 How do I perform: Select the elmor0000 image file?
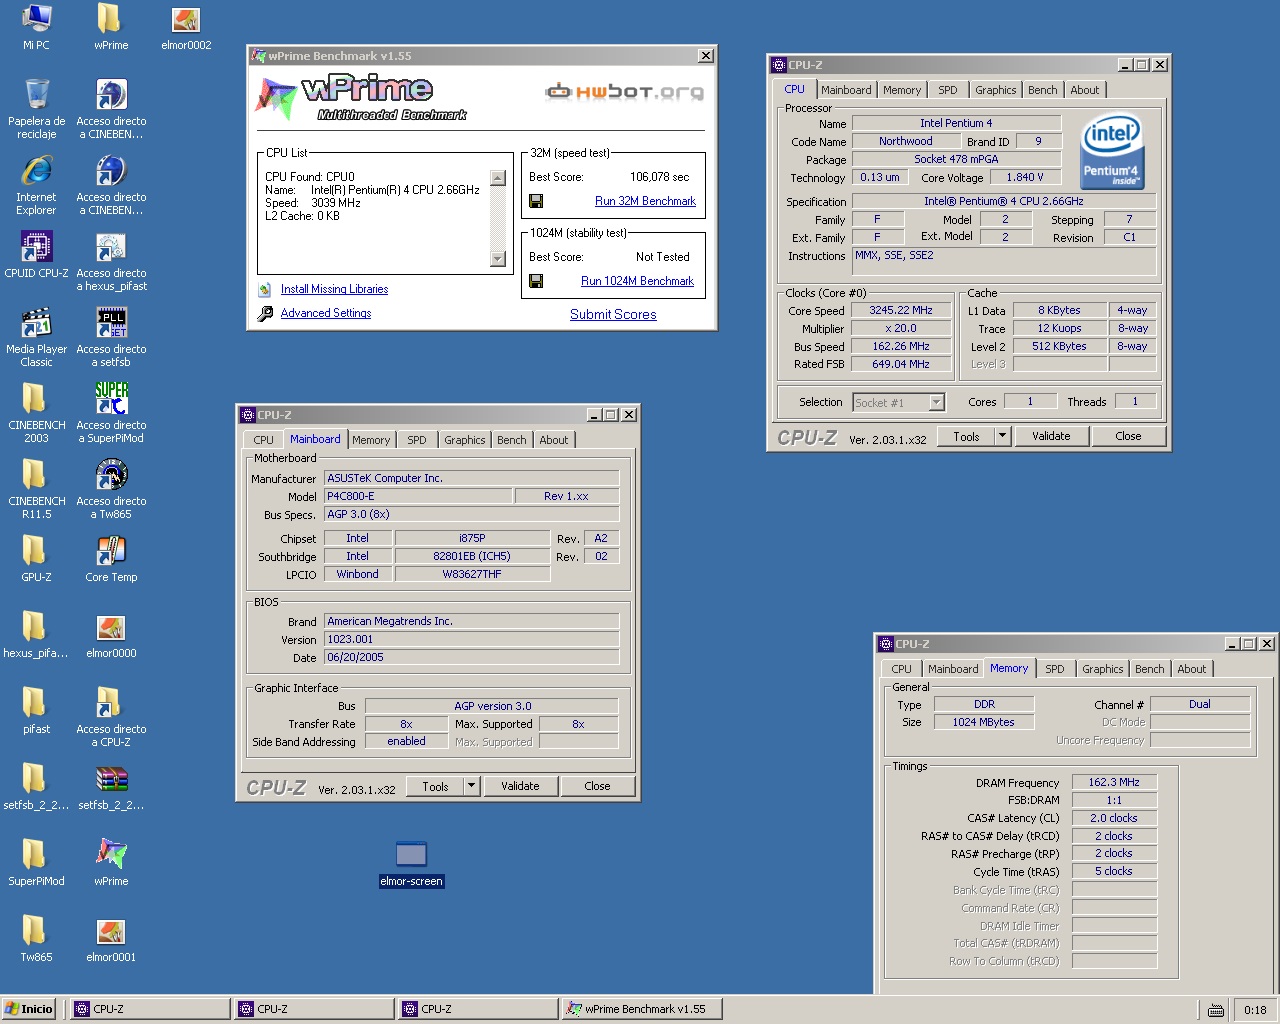point(111,627)
